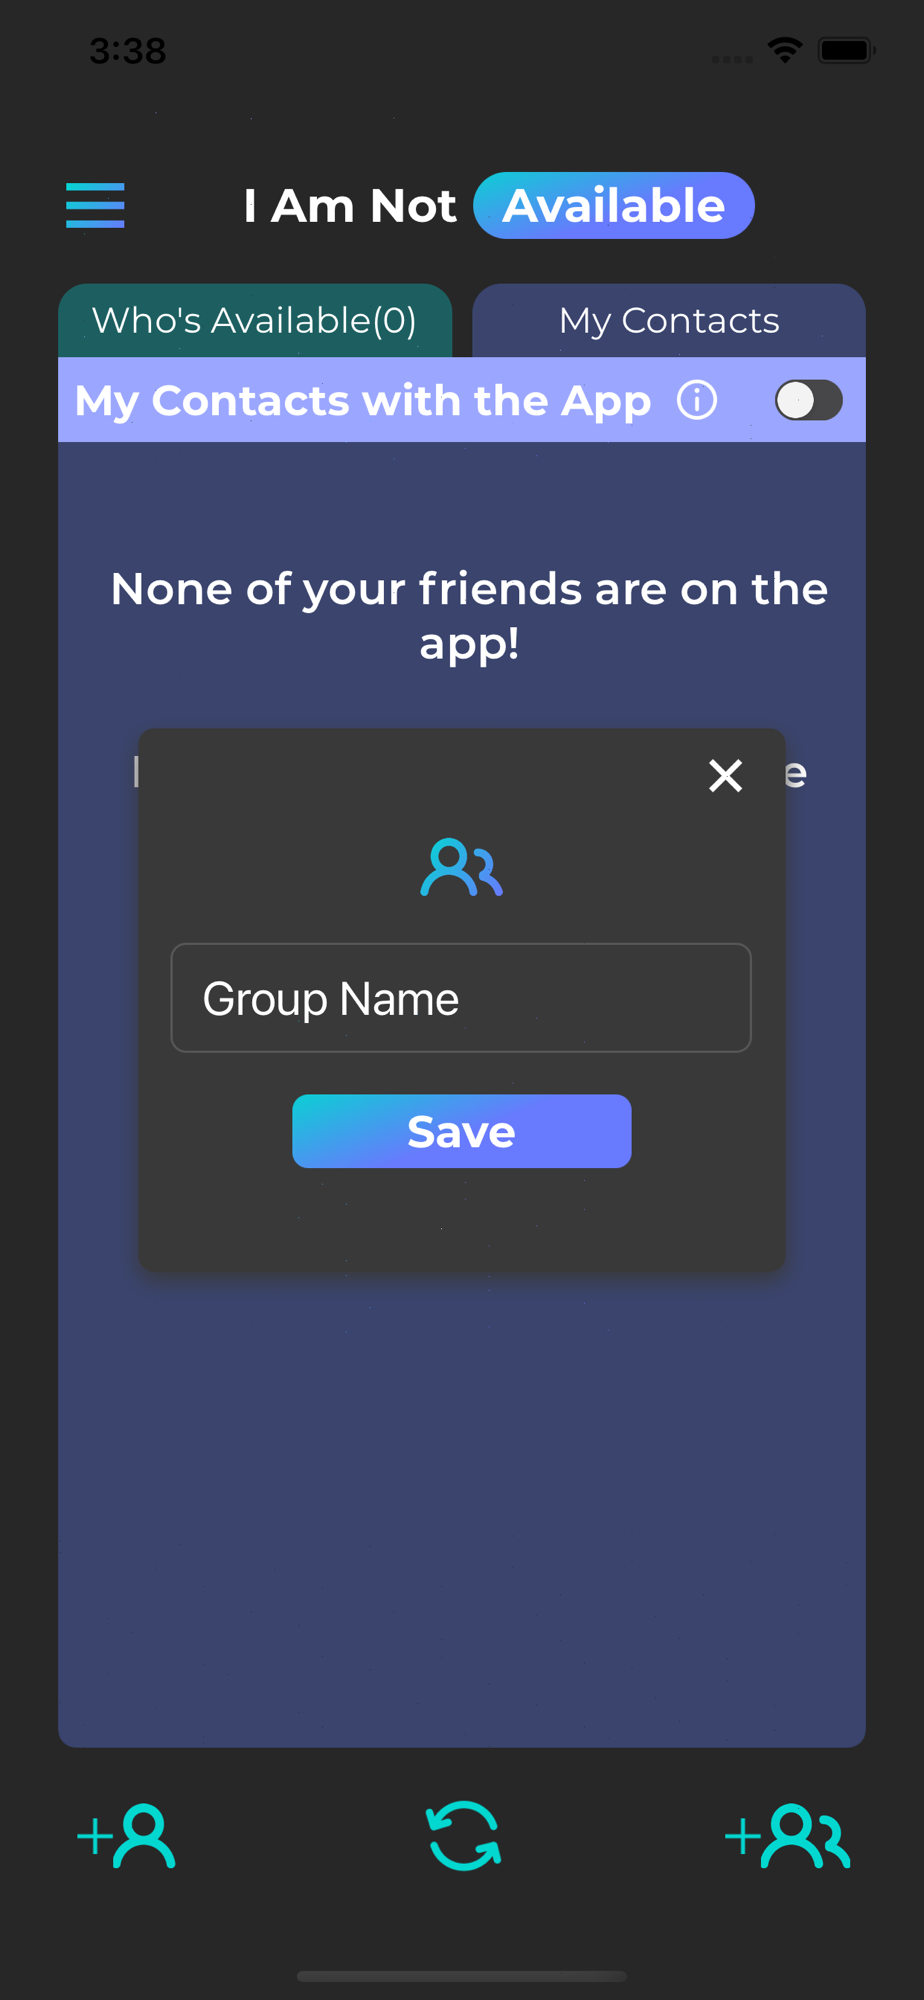
Task: Close the Group Name dialog
Action: pyautogui.click(x=725, y=775)
